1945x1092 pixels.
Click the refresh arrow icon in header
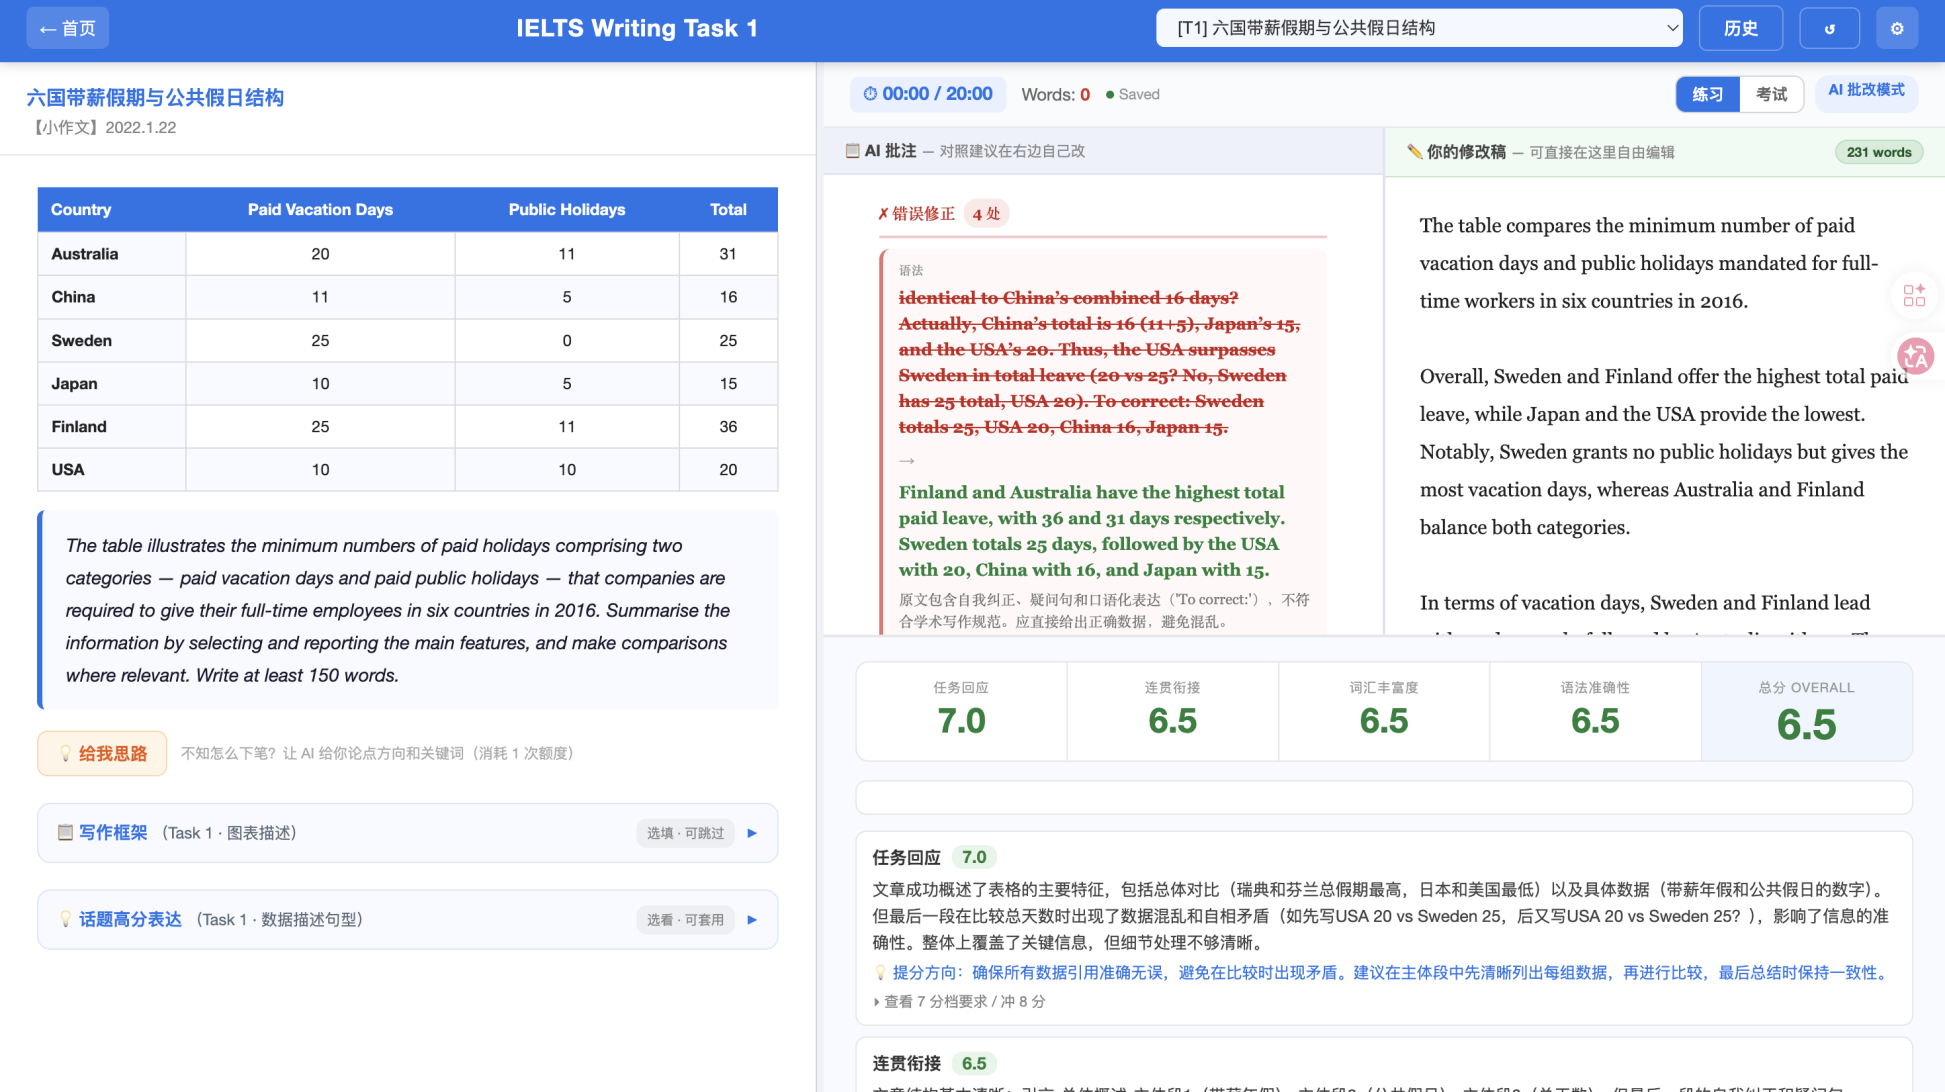pyautogui.click(x=1829, y=28)
